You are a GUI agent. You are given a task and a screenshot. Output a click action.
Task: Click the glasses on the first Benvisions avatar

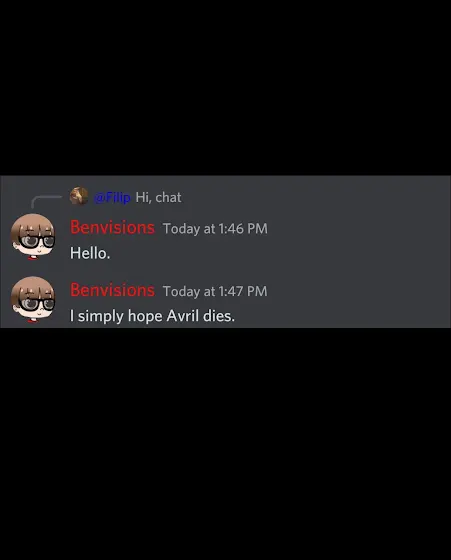tap(37, 242)
